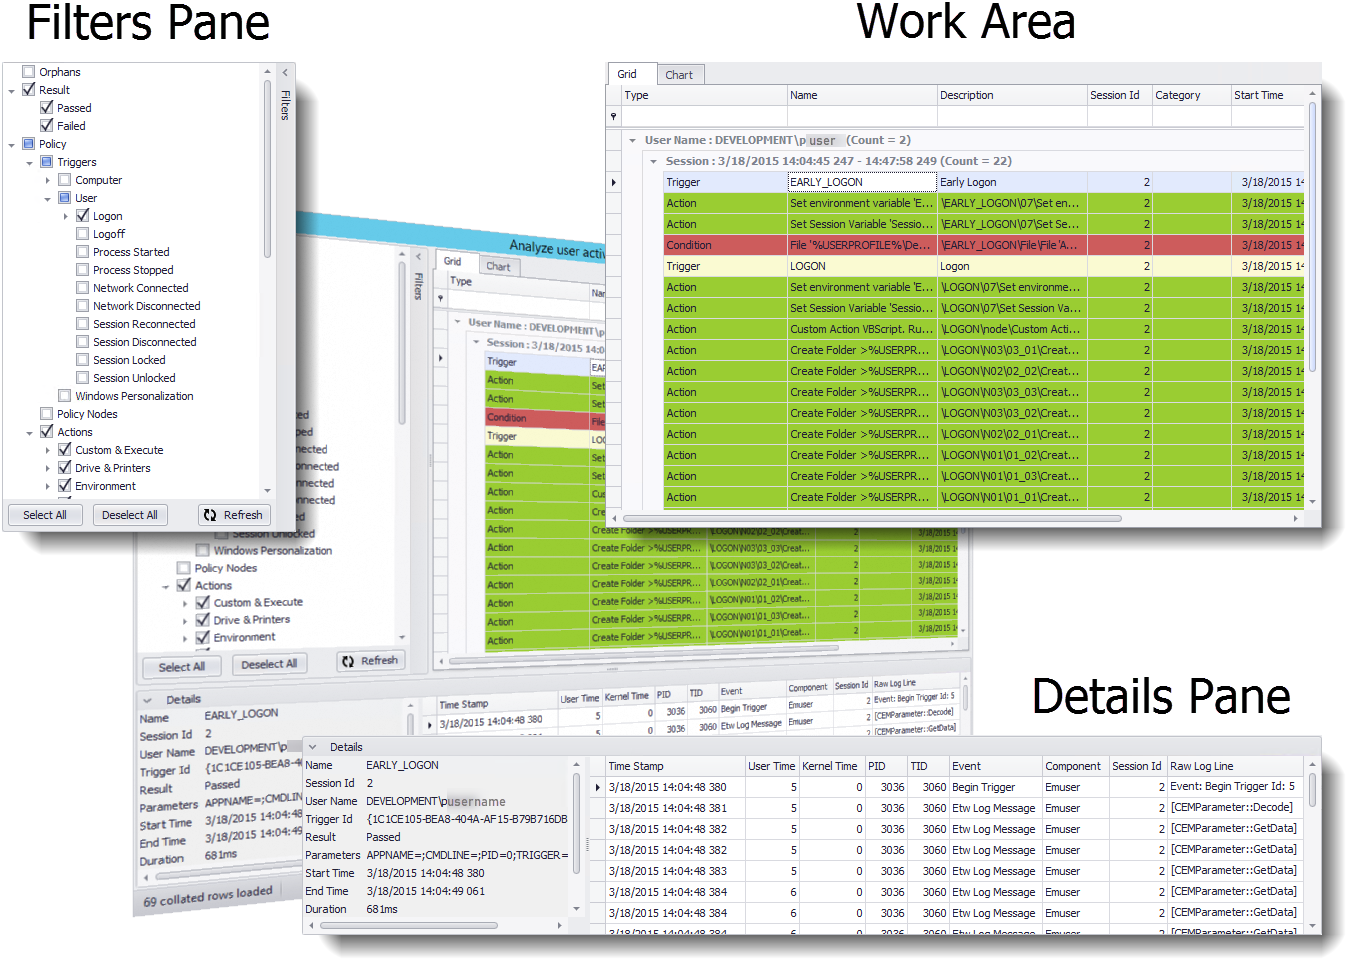Switch to the Chart tab in Work Area
This screenshot has width=1346, height=961.
coord(679,75)
